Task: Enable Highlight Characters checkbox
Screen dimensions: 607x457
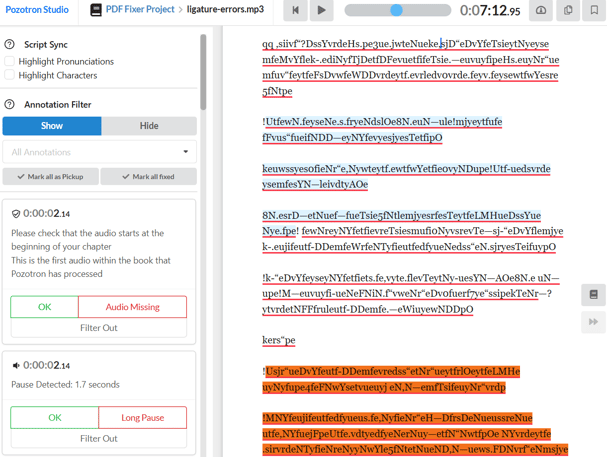Action: point(10,76)
